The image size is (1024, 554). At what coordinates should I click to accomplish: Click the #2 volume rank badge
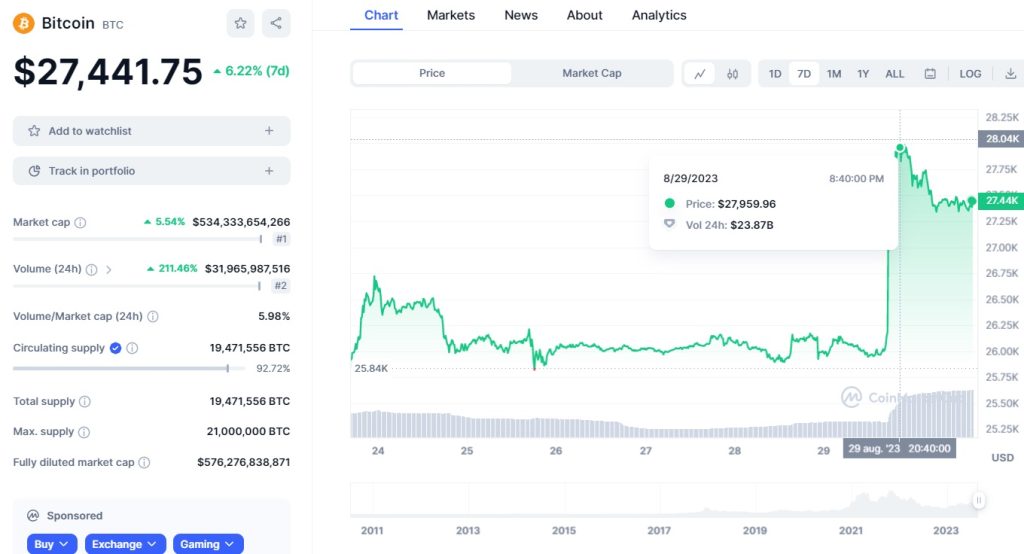(280, 285)
